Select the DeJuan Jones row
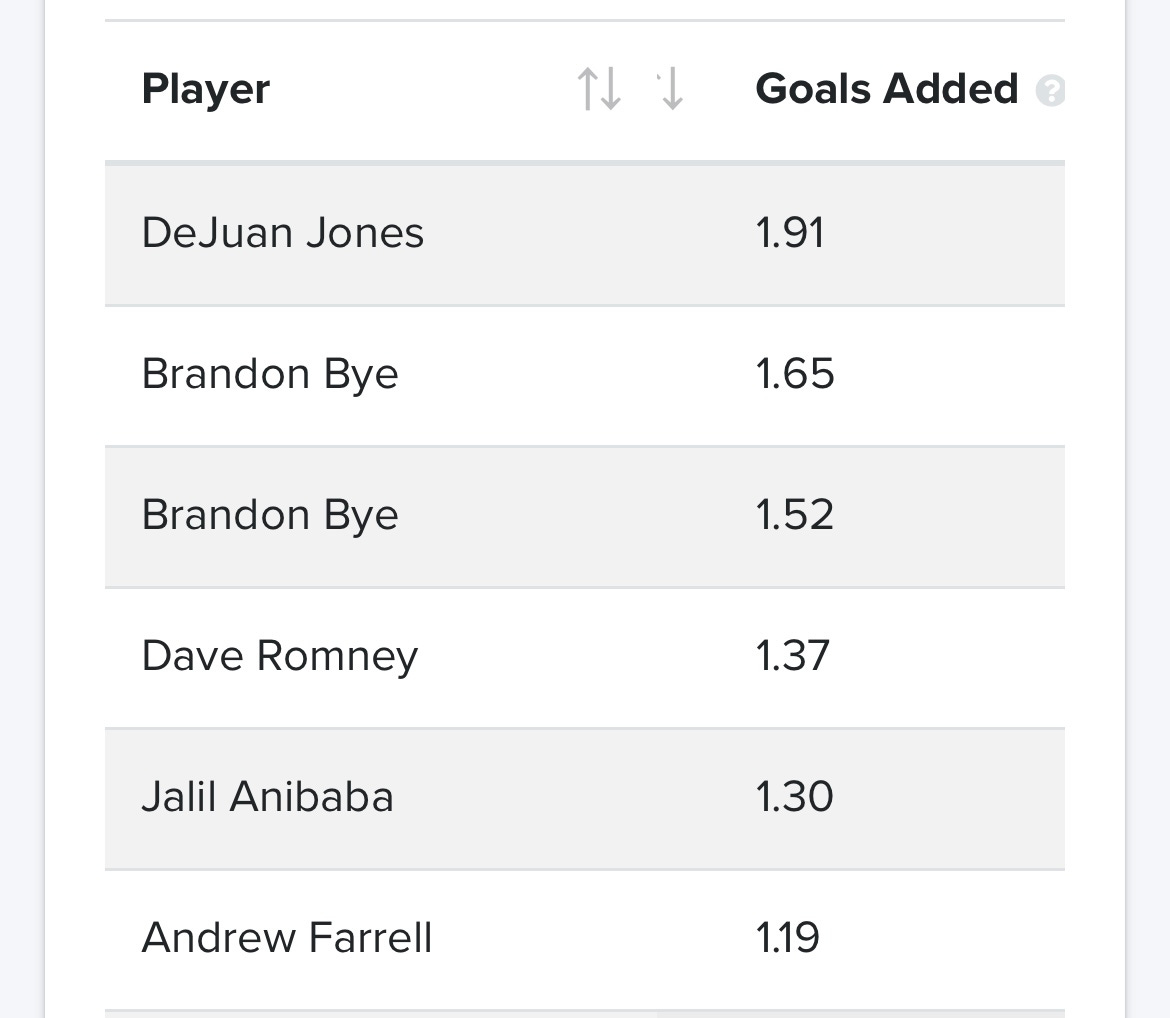1170x1018 pixels. [x=285, y=232]
